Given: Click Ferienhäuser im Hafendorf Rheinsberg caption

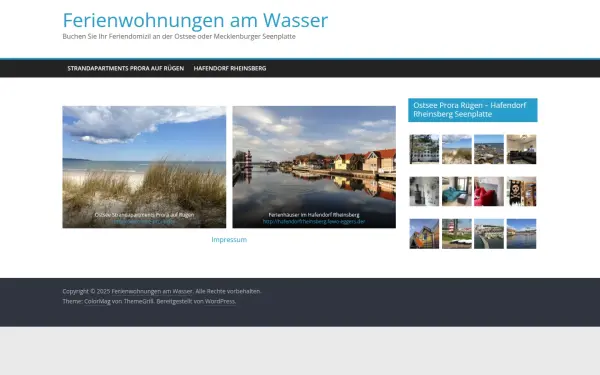Looking at the screenshot, I should 314,215.
